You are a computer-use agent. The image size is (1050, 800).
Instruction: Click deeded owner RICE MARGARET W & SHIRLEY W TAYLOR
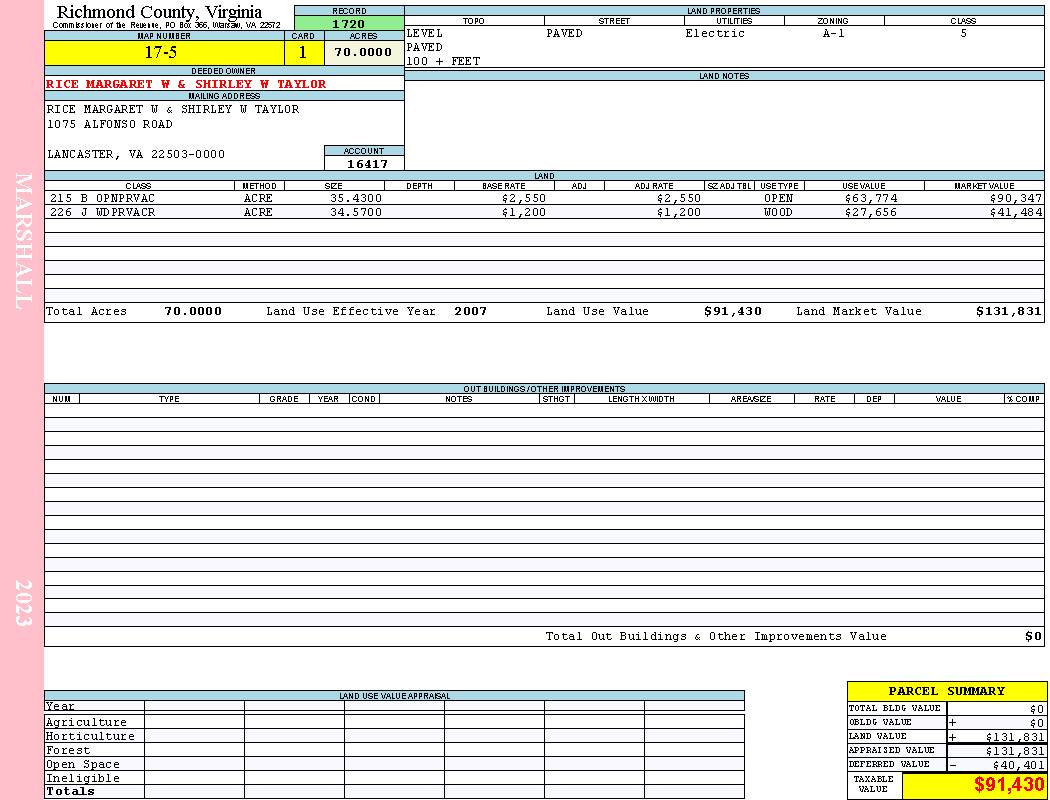186,84
